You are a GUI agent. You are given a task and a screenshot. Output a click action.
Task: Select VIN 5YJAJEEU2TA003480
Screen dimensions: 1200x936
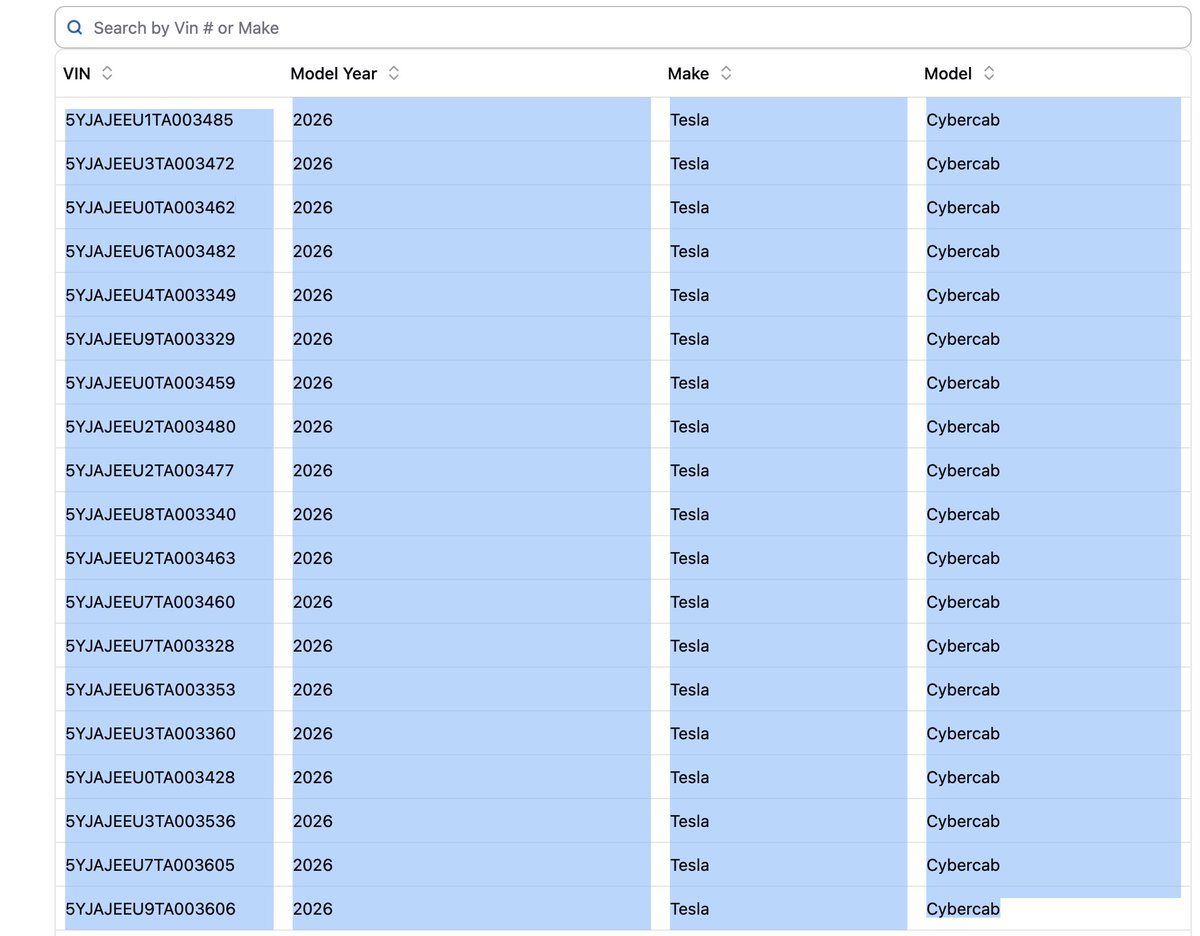(150, 427)
